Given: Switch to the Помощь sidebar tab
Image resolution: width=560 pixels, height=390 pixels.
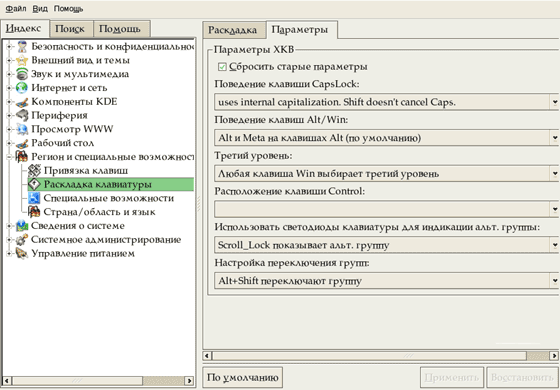Looking at the screenshot, I should [x=121, y=29].
